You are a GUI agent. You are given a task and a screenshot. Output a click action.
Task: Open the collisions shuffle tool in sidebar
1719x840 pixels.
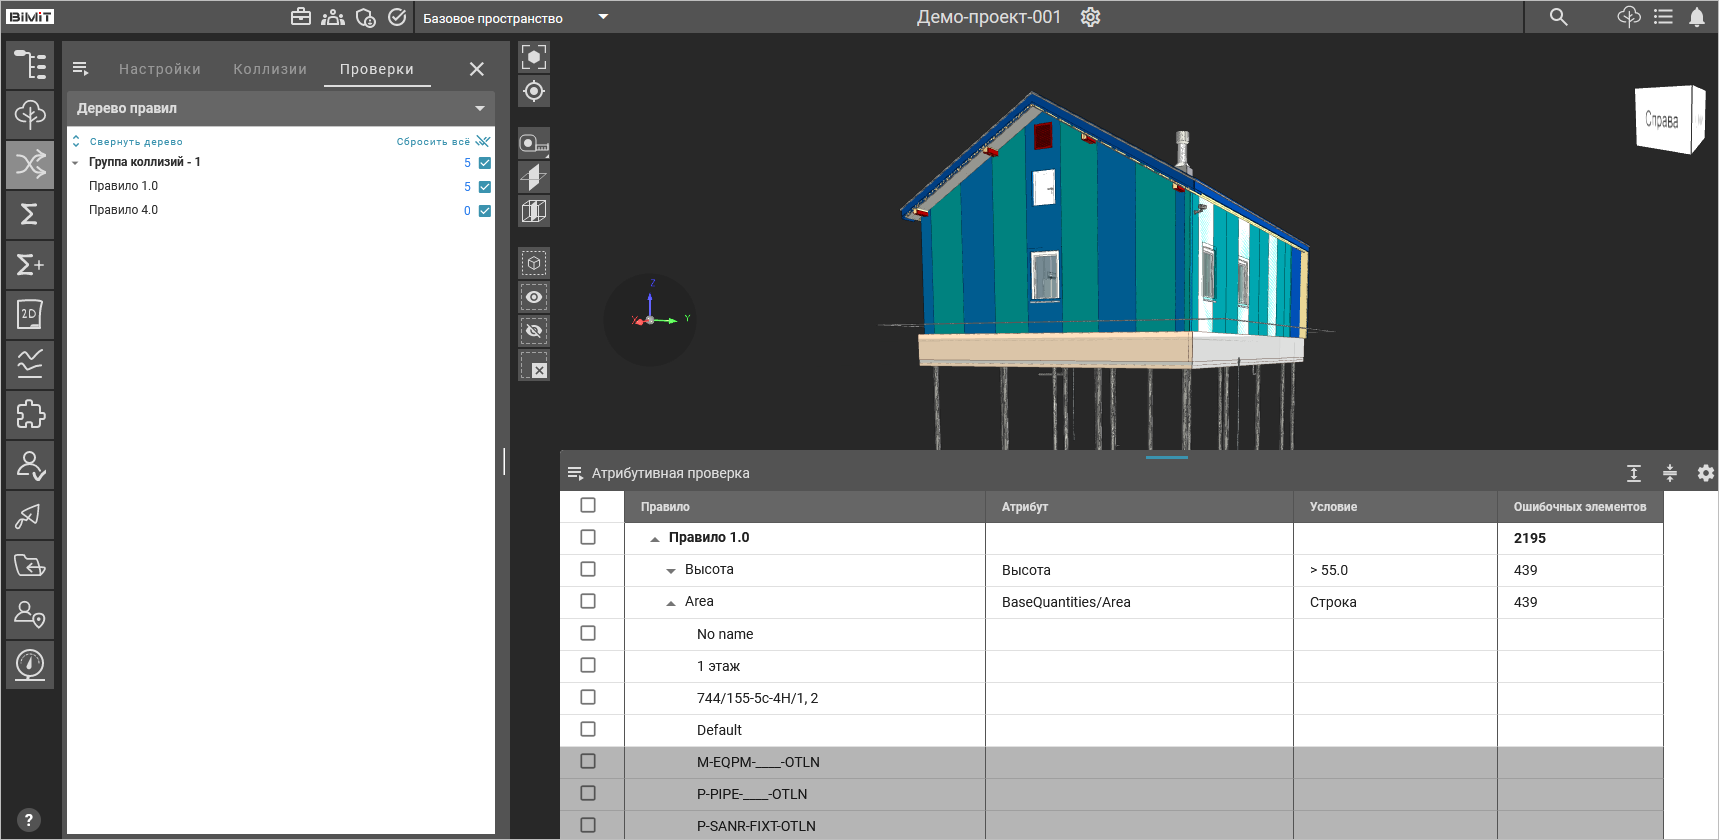[x=30, y=165]
